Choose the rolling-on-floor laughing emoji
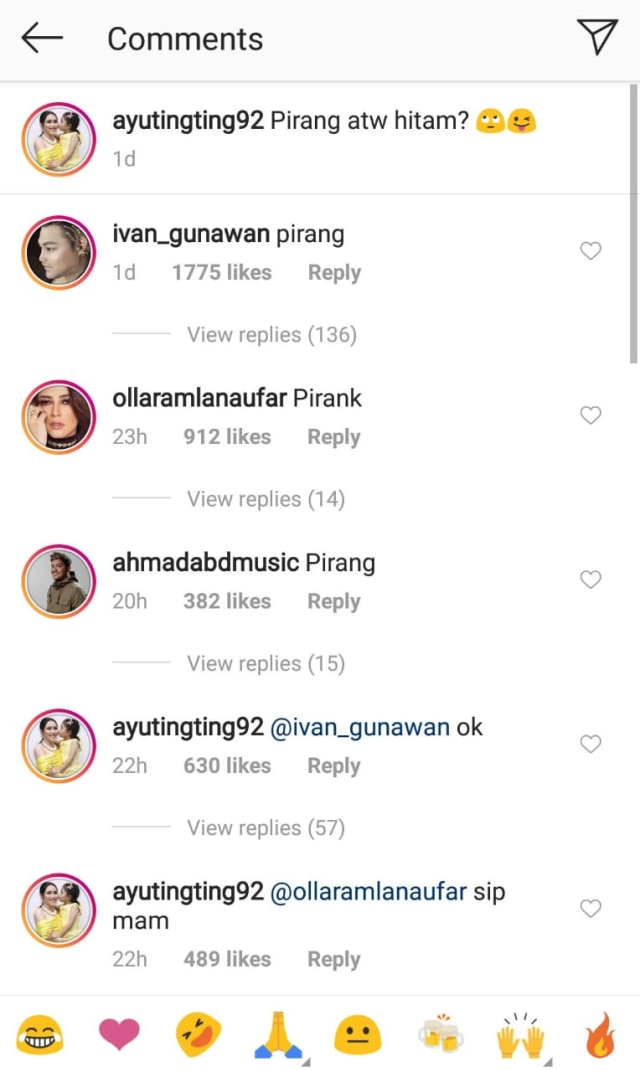640x1071 pixels. [x=198, y=1037]
